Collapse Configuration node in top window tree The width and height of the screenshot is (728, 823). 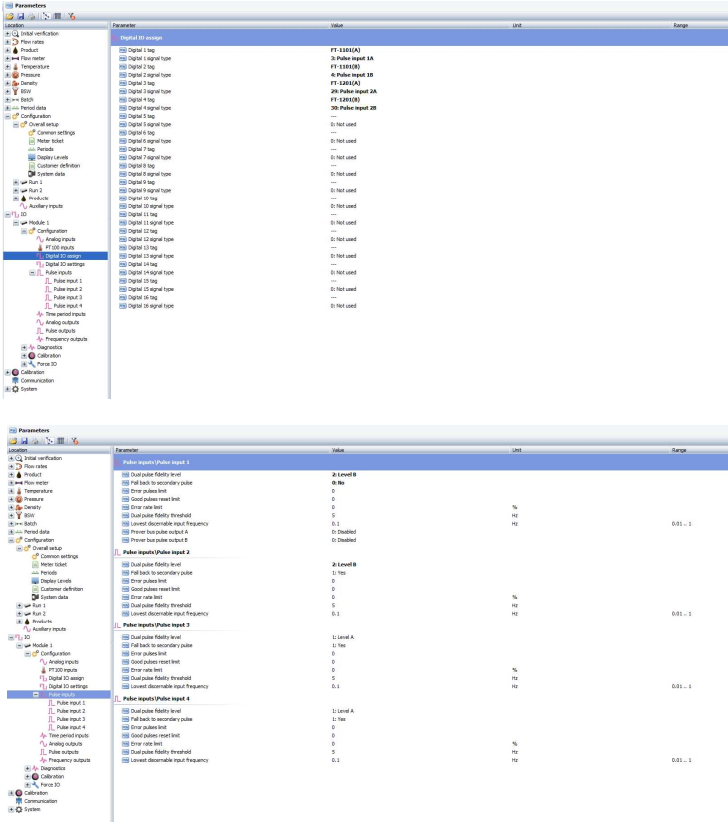coord(7,116)
